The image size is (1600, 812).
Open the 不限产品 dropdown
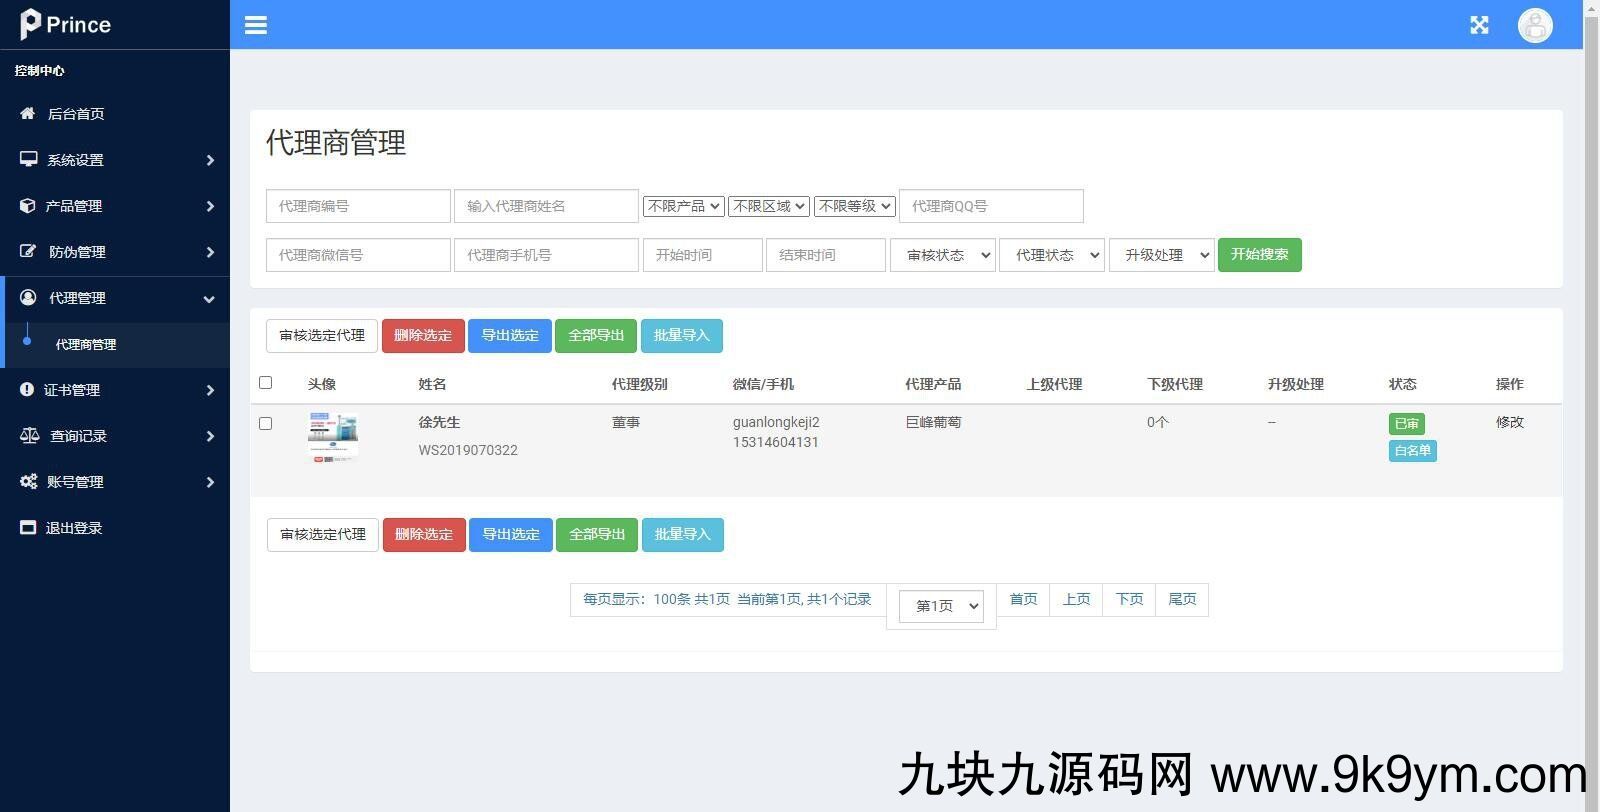coord(683,206)
